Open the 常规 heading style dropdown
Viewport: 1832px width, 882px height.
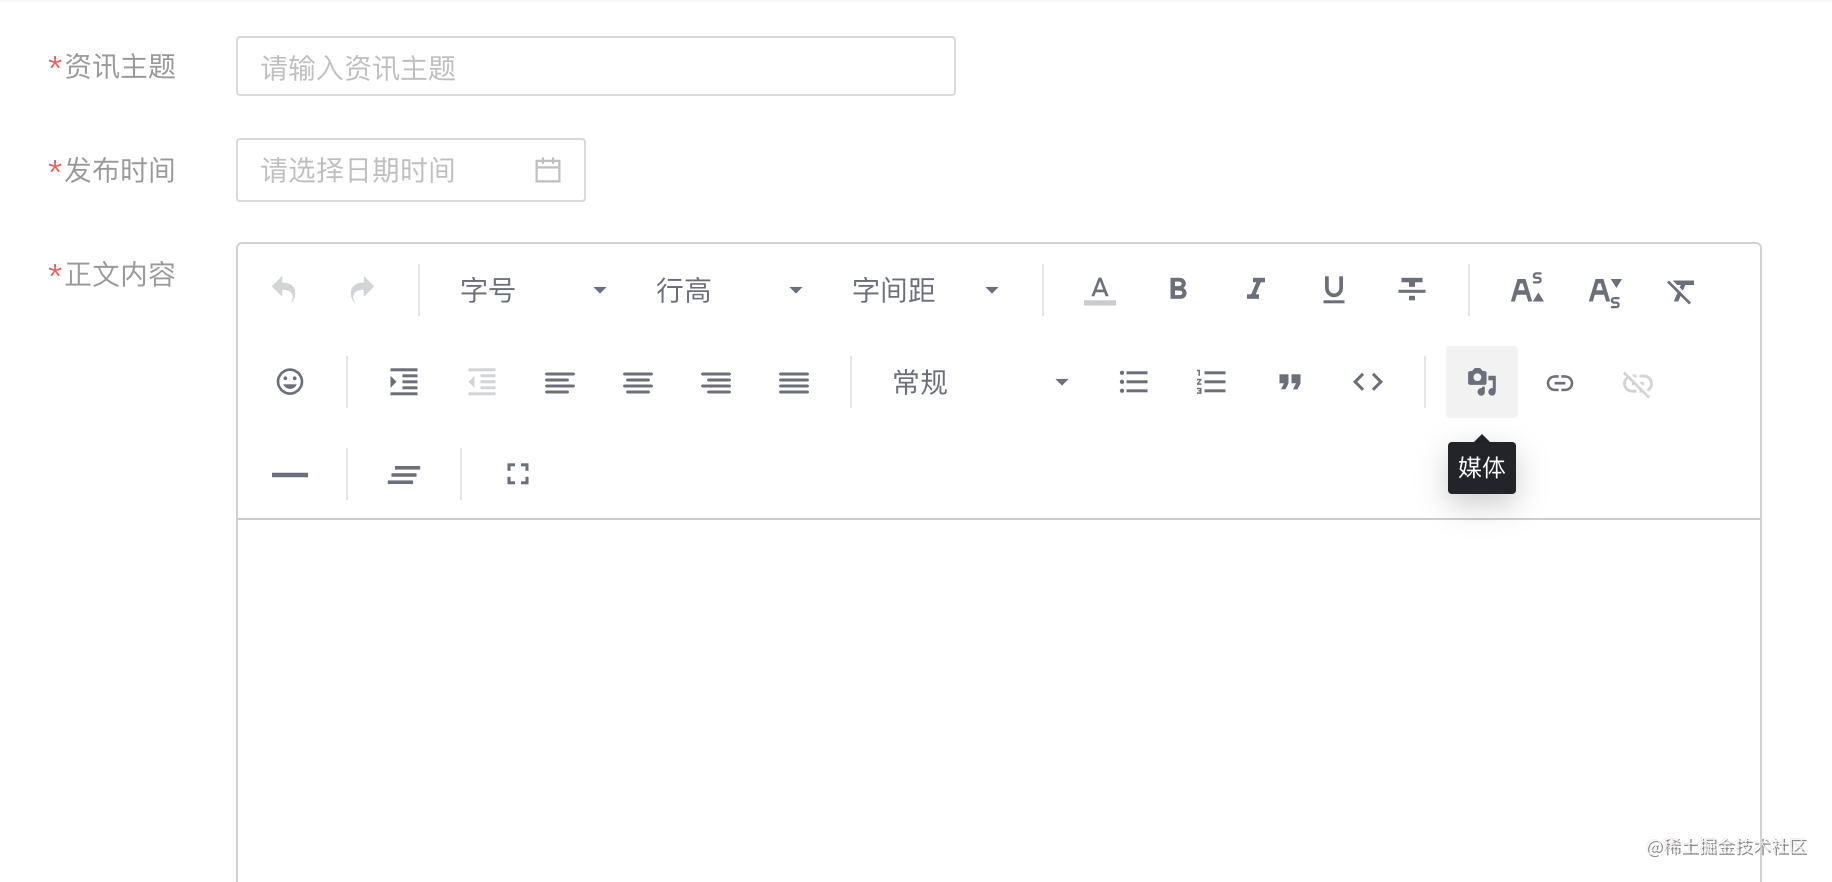pos(980,382)
